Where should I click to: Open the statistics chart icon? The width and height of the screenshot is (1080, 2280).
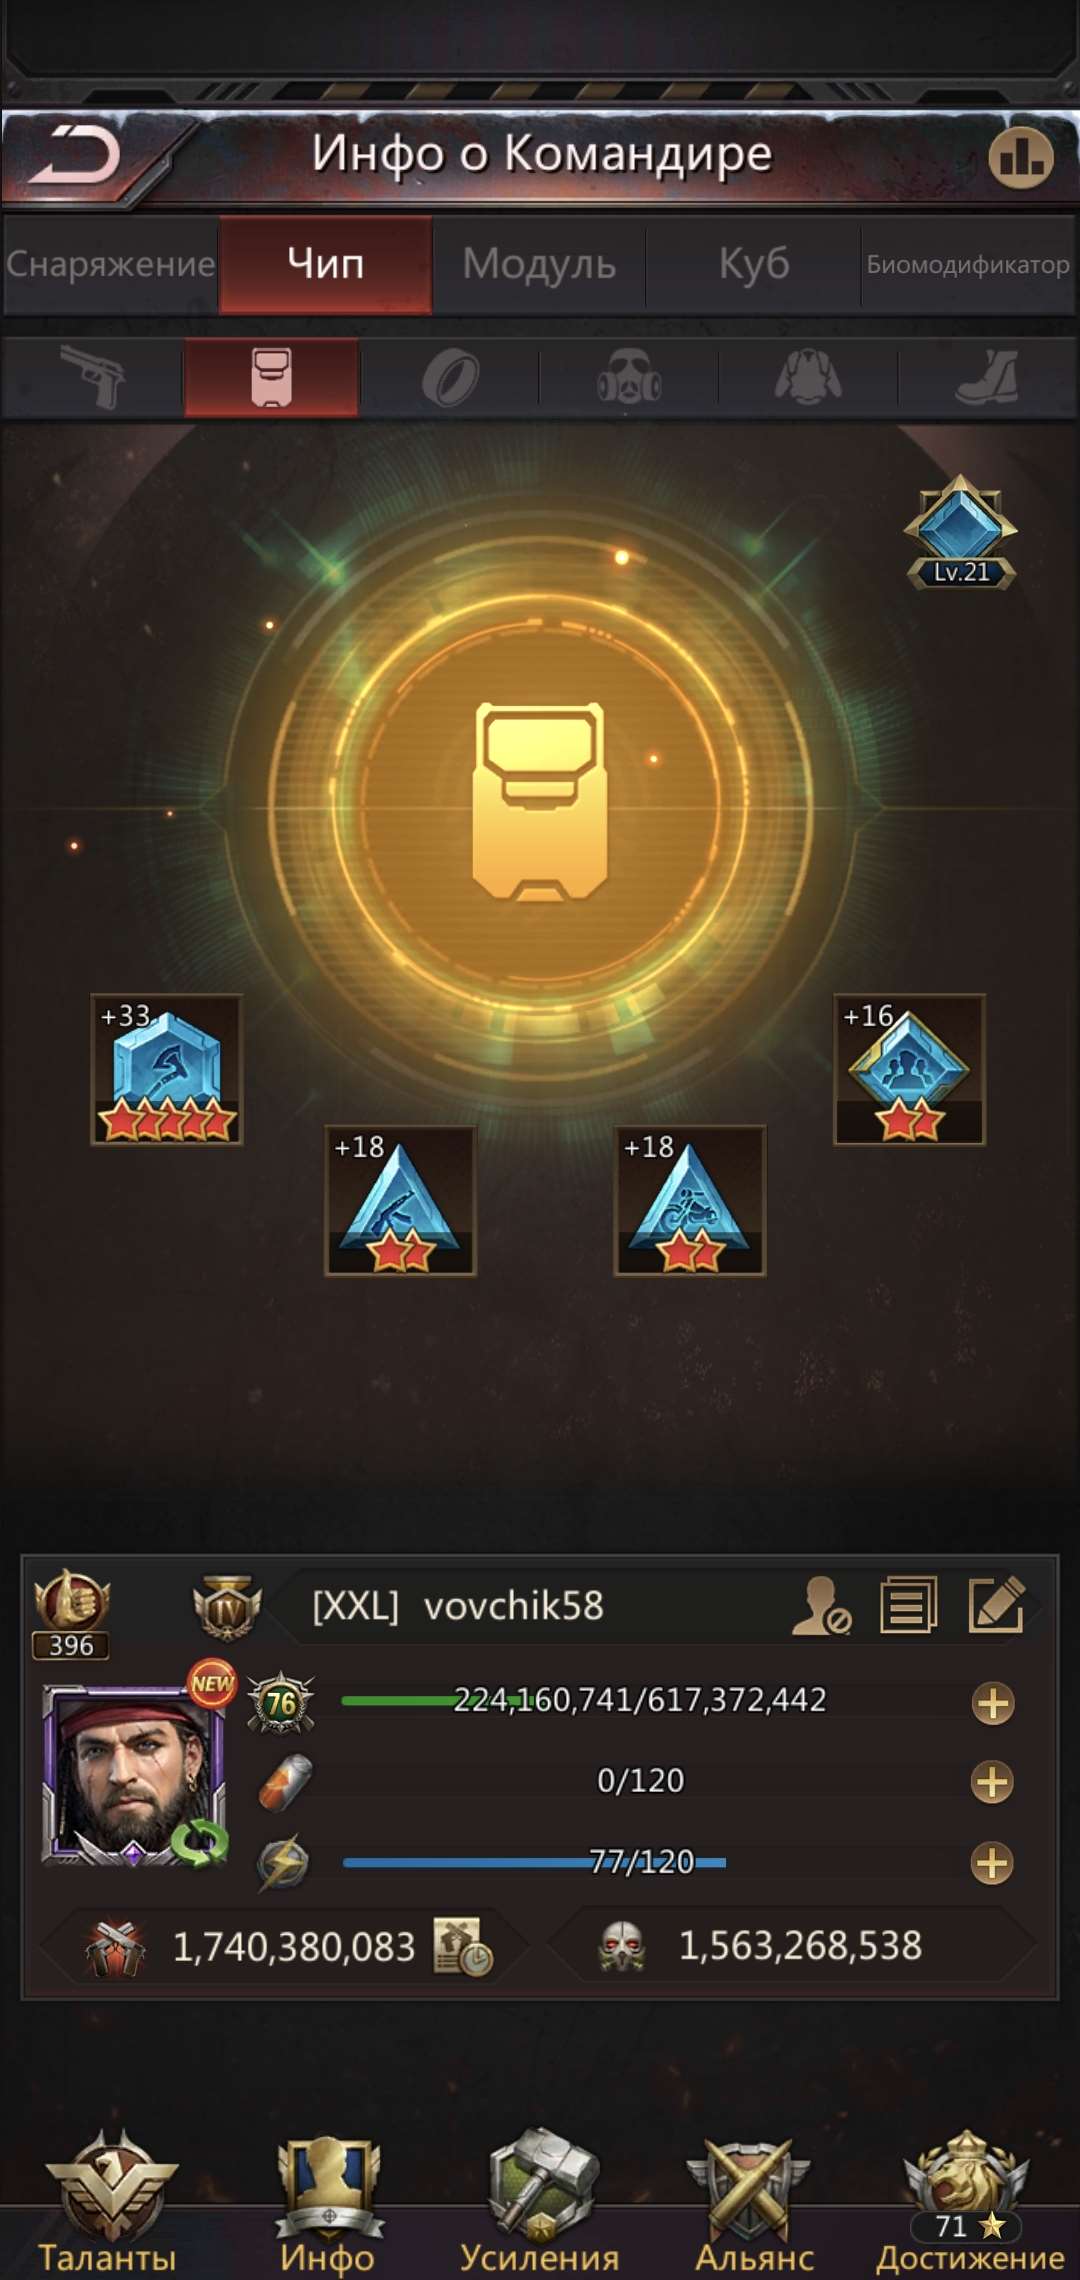(x=1021, y=157)
